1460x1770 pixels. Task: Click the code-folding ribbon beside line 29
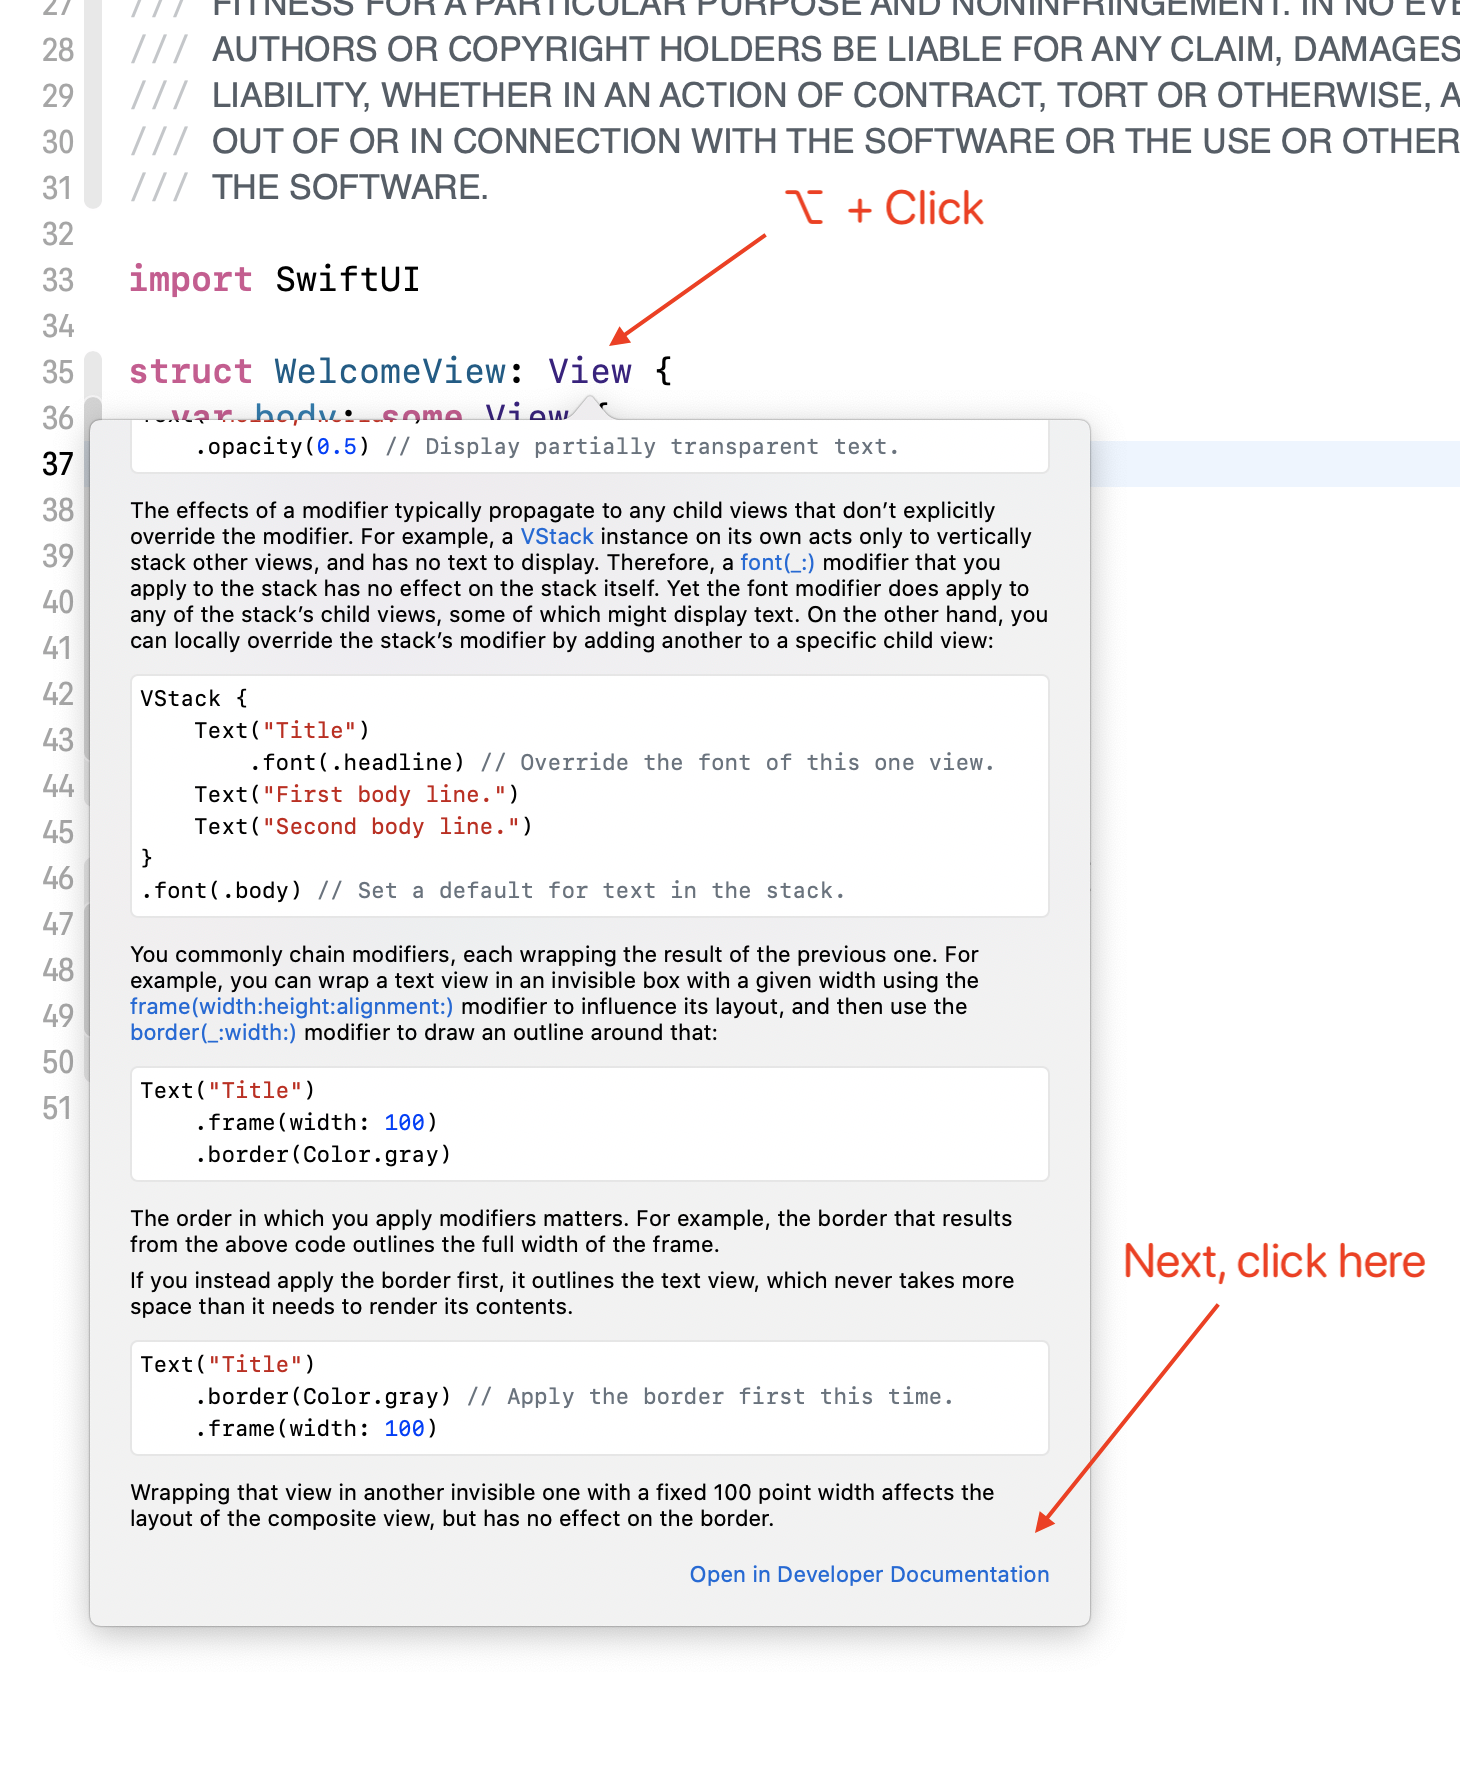pos(93,96)
